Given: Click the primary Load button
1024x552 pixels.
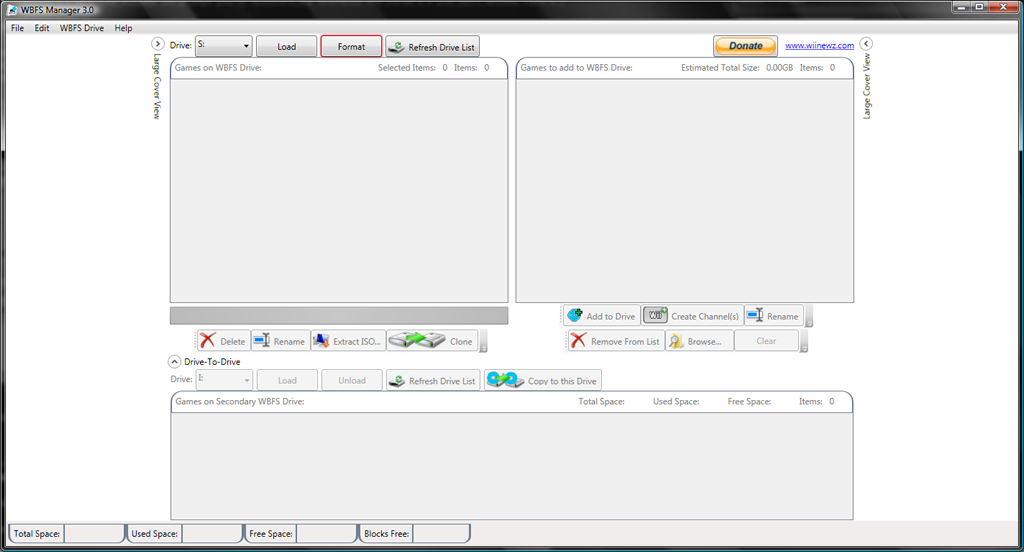Looking at the screenshot, I should [286, 46].
